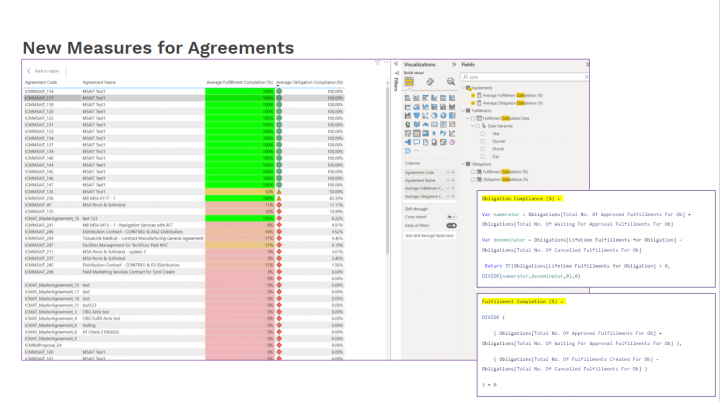Remove Agreement Name from Columns
Screen dimensions: 720x401
[453, 181]
